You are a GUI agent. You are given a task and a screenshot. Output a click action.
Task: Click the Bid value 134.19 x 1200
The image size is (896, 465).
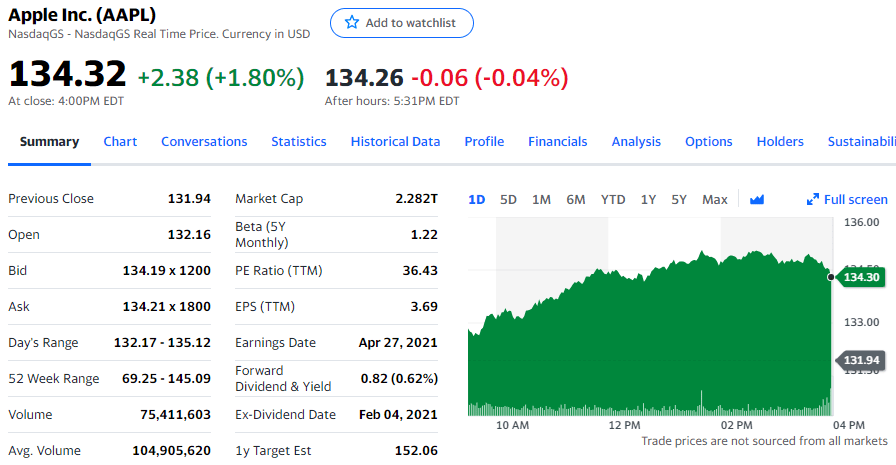coord(167,271)
